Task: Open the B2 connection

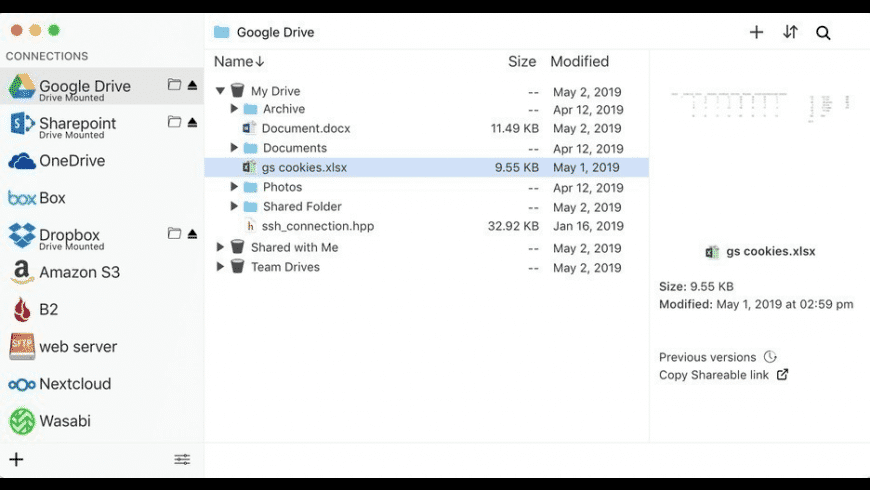Action: point(102,310)
